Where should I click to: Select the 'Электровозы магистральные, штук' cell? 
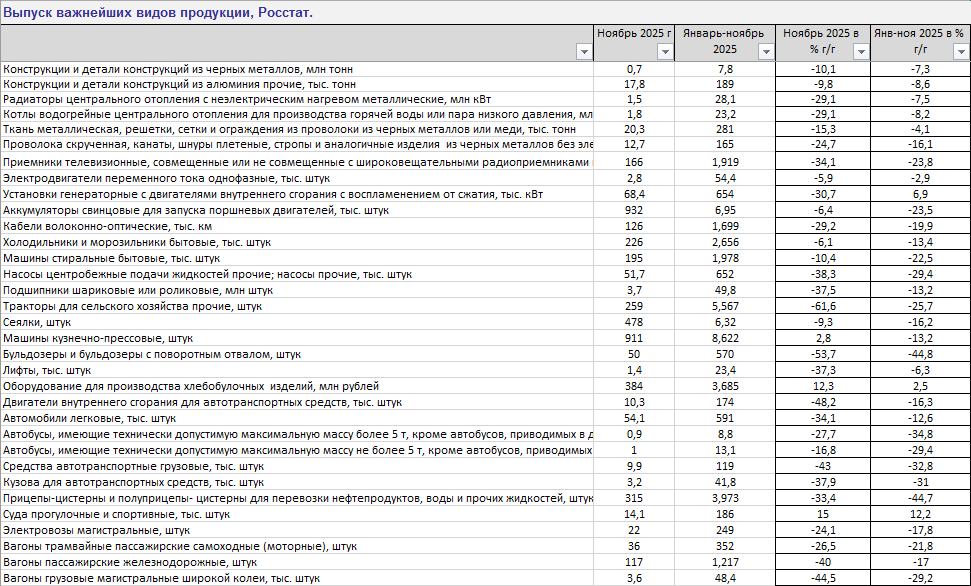(97, 530)
